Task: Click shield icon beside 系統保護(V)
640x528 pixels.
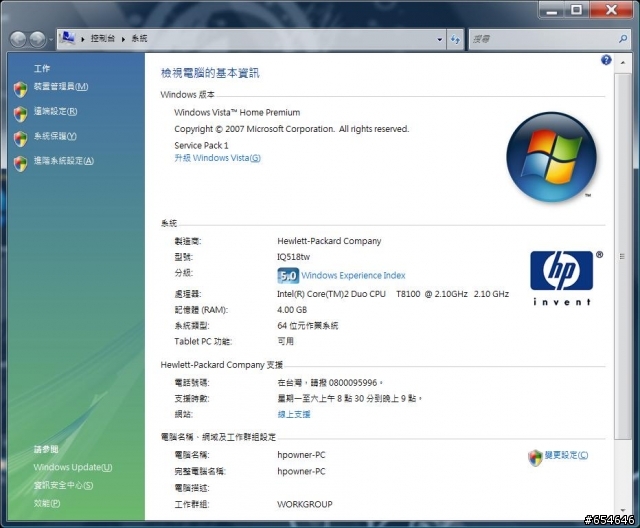Action: (20, 139)
